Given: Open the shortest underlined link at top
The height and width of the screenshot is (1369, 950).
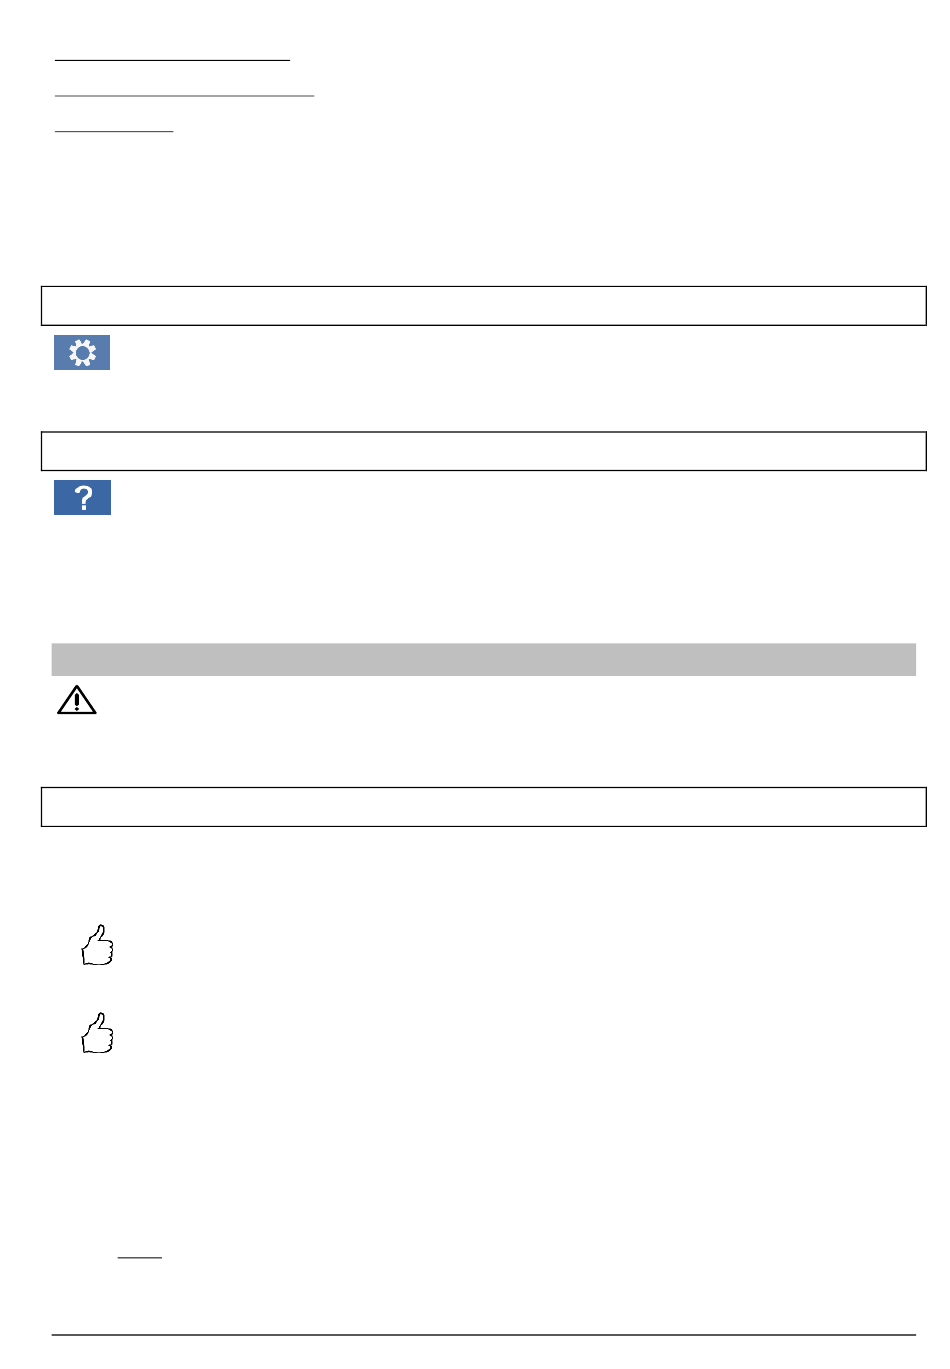Looking at the screenshot, I should [113, 130].
